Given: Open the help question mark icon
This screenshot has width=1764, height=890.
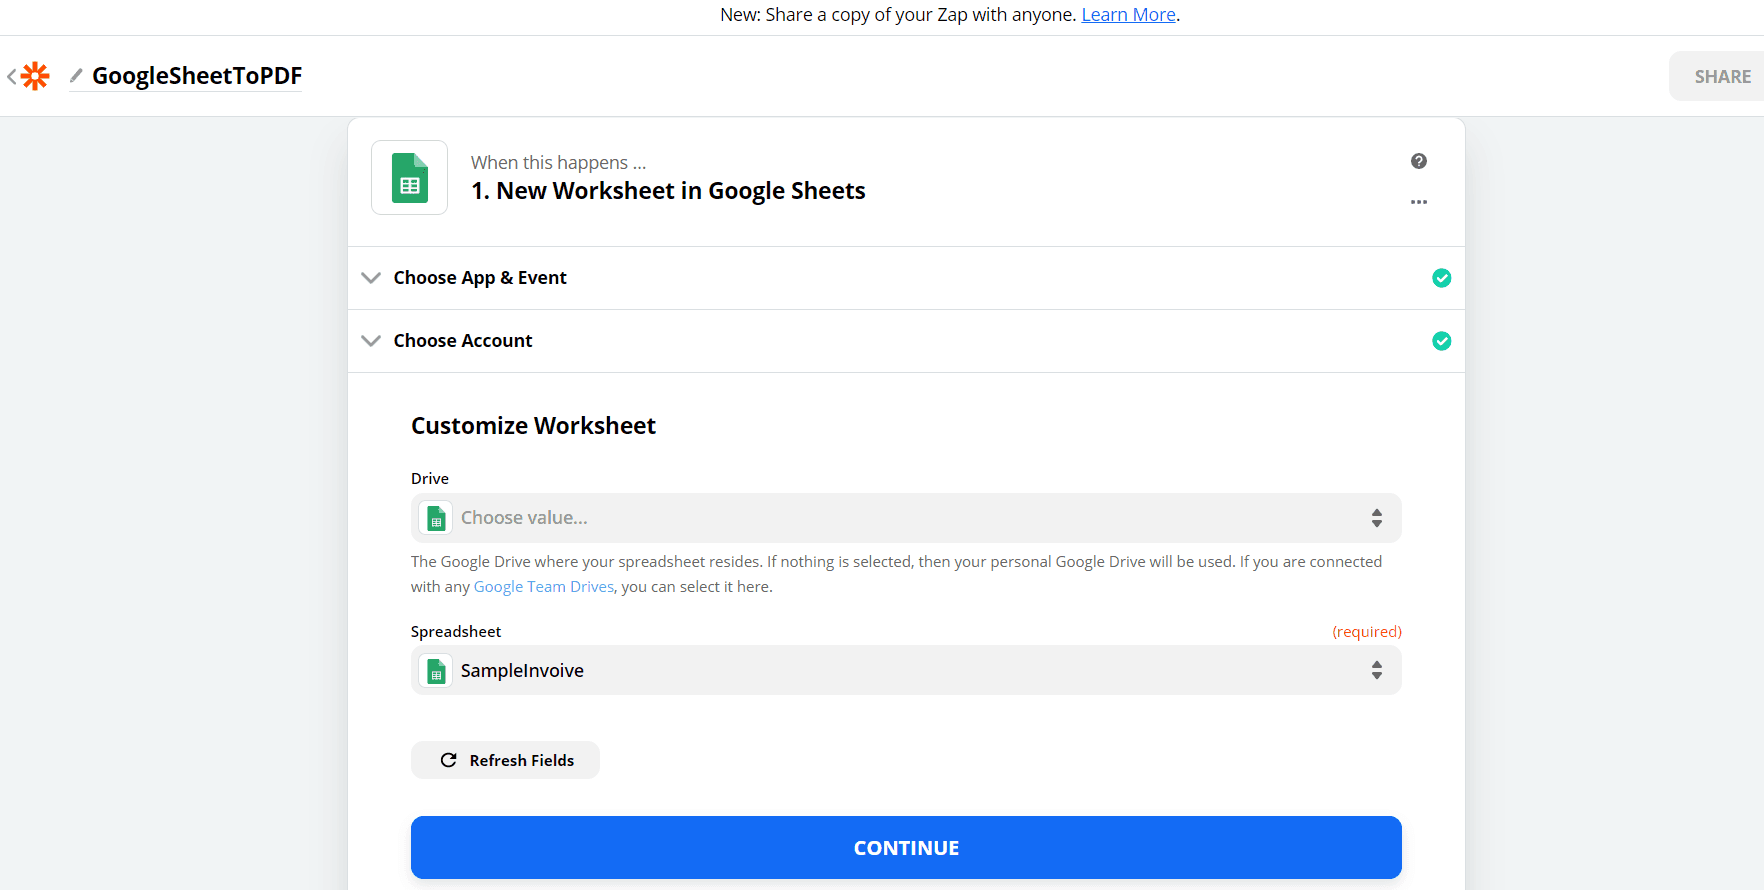Looking at the screenshot, I should (x=1419, y=161).
